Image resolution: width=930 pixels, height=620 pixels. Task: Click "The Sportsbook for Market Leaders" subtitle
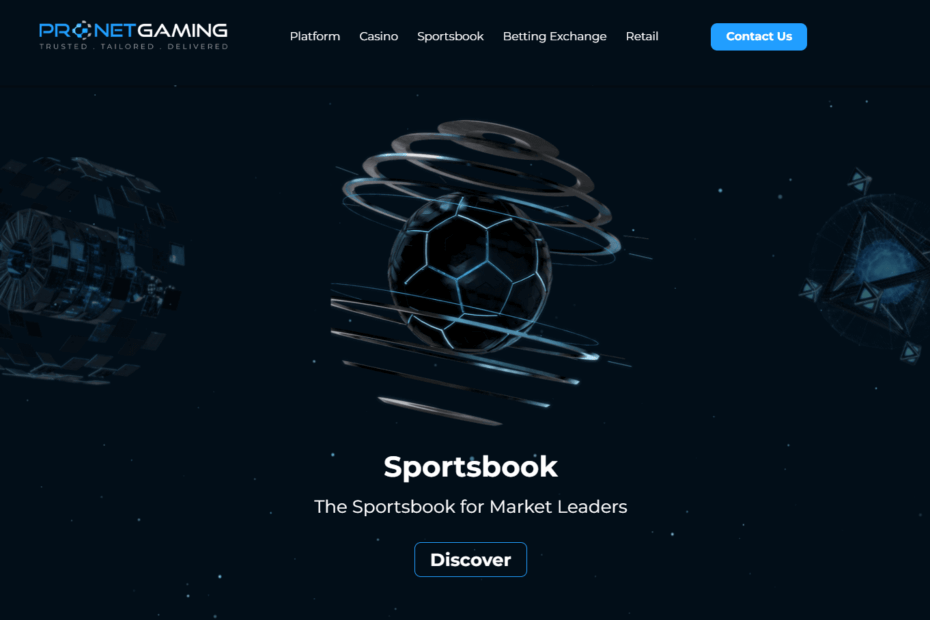click(470, 507)
